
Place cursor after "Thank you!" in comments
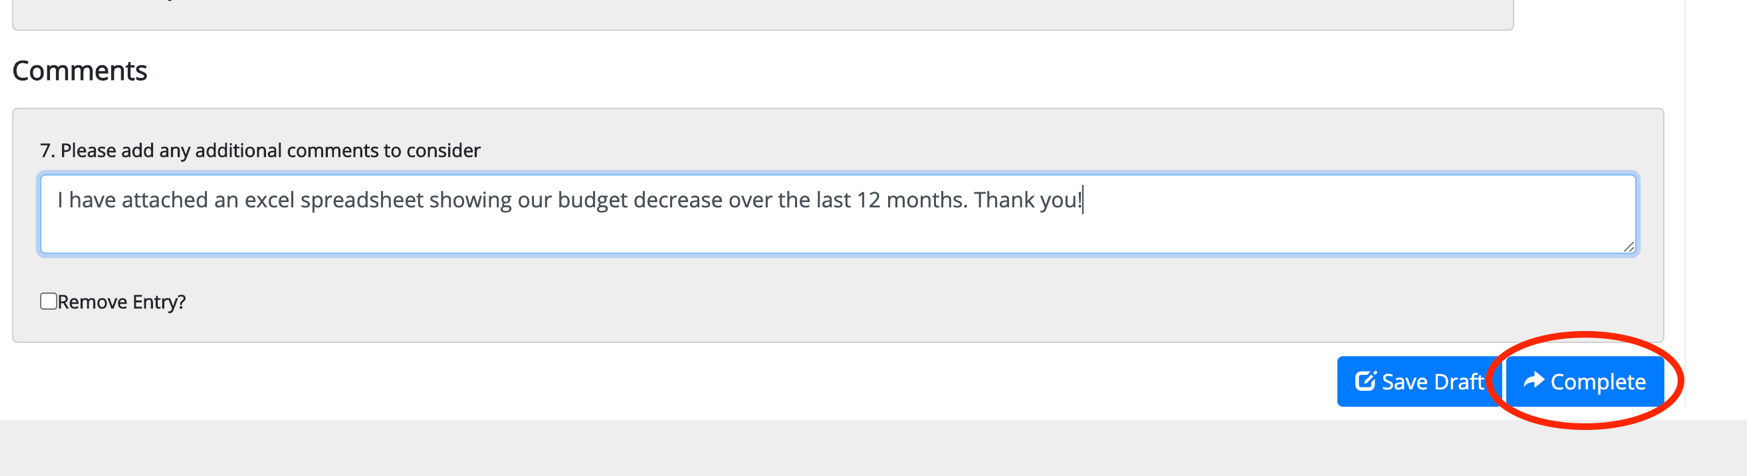tap(1084, 200)
